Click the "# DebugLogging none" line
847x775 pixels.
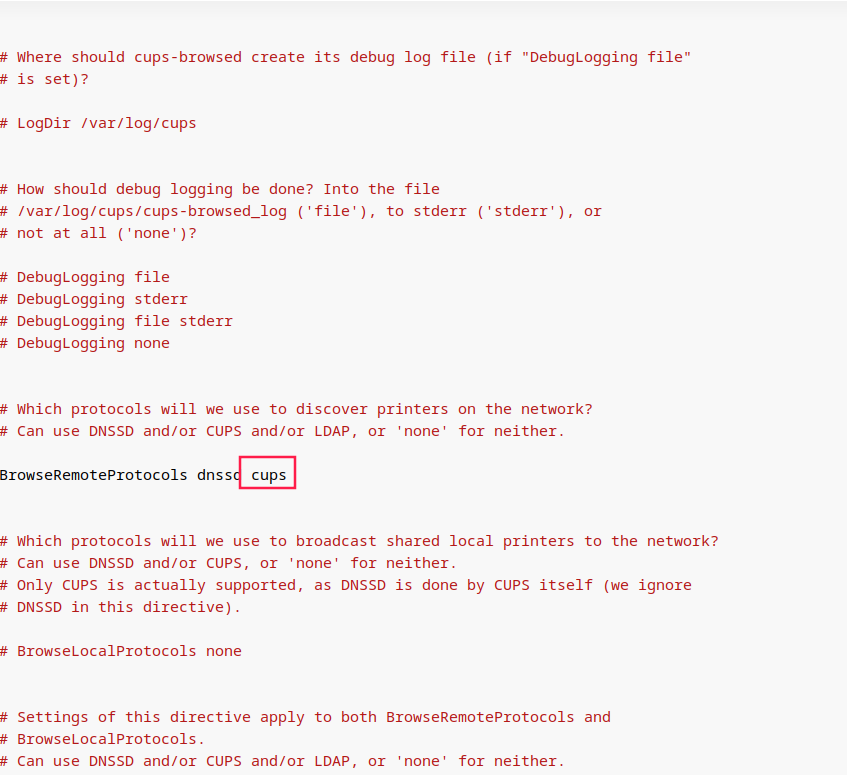[x=85, y=343]
